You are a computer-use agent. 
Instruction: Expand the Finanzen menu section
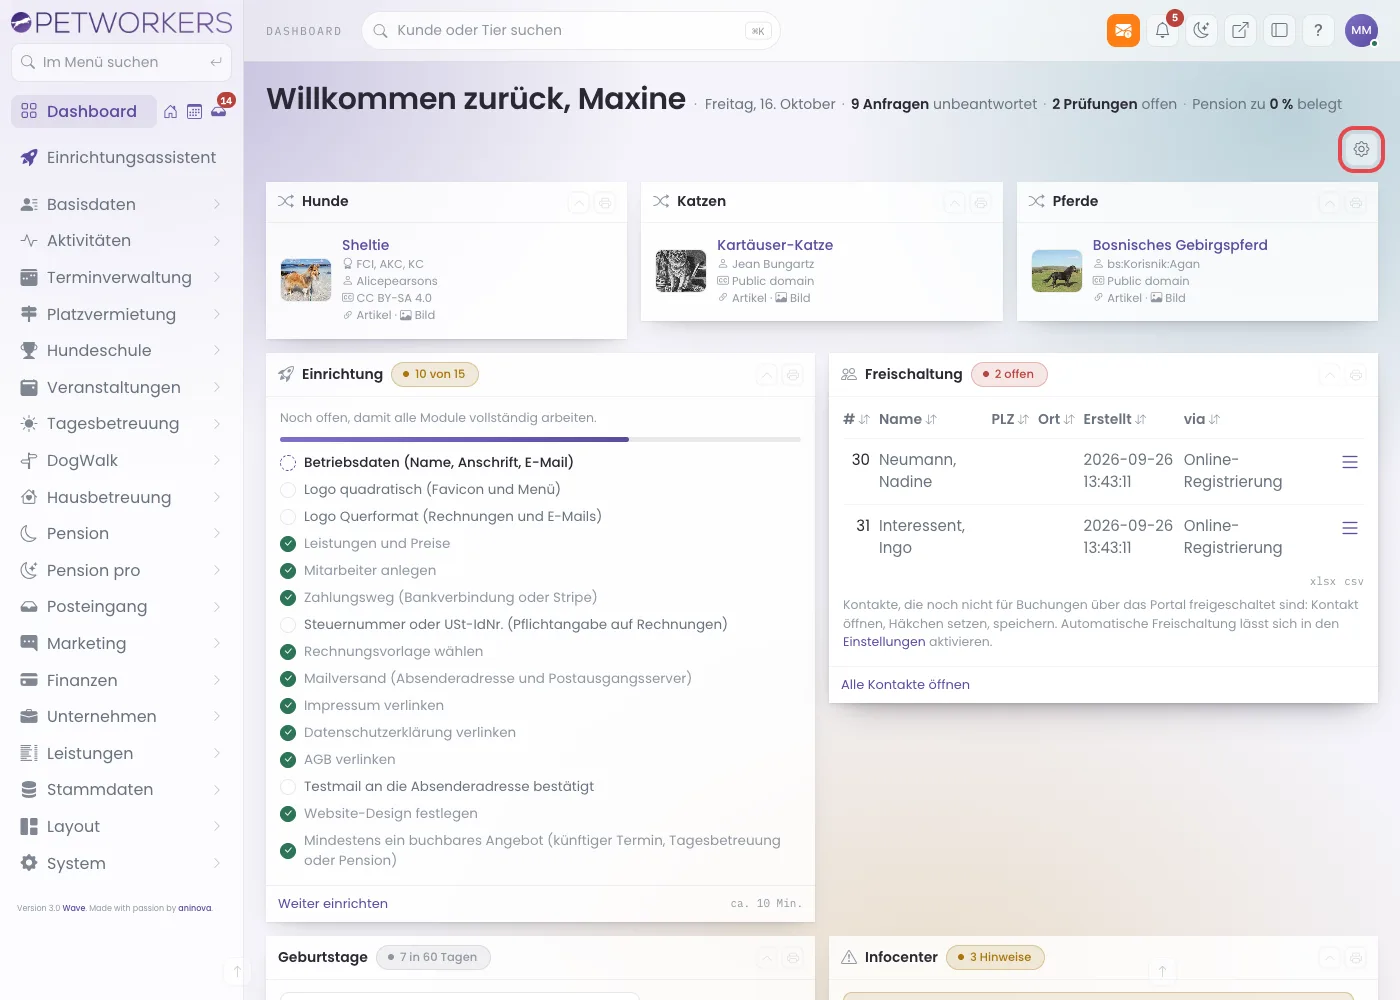(122, 680)
